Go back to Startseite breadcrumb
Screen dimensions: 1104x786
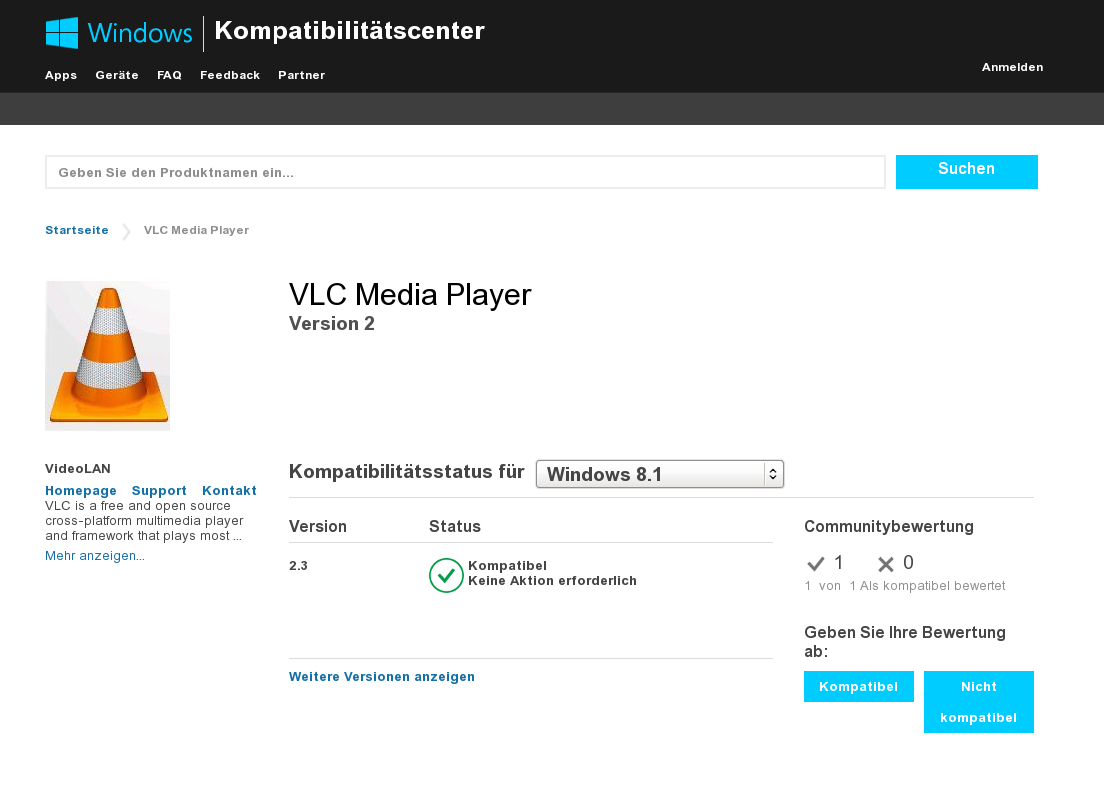point(77,230)
